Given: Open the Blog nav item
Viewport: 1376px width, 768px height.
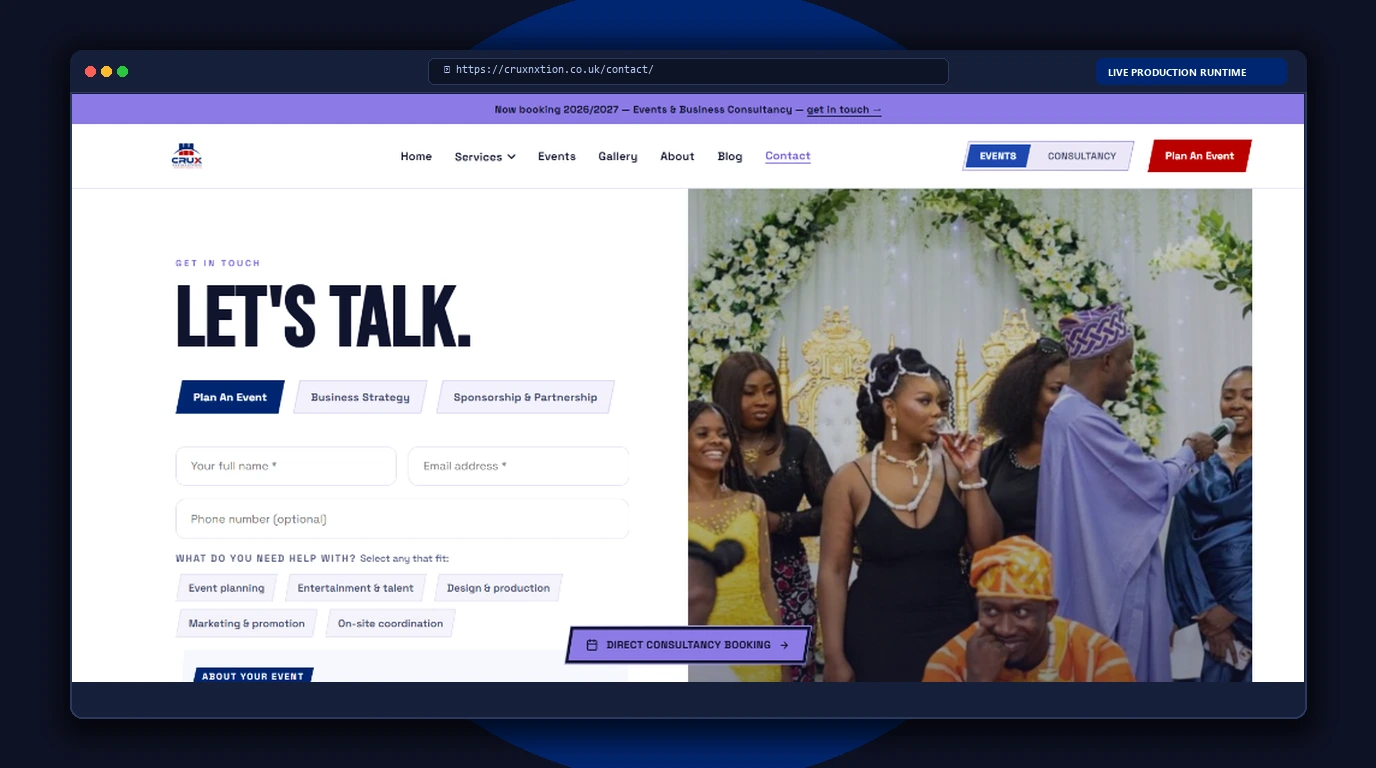Looking at the screenshot, I should click(730, 156).
